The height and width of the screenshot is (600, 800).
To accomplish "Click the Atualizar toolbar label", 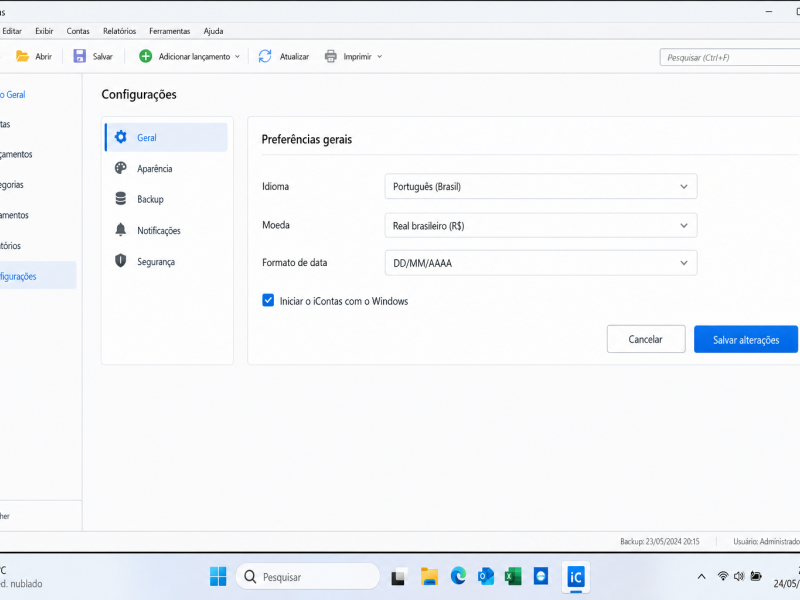I will tap(294, 57).
